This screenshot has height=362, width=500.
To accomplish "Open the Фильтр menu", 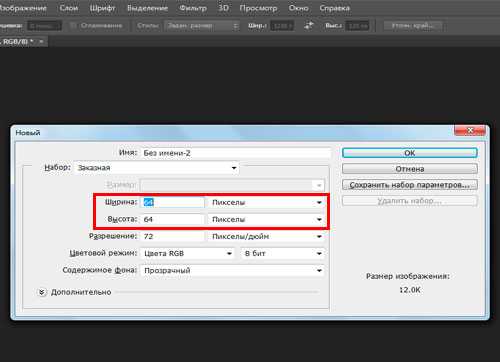I will pos(193,8).
